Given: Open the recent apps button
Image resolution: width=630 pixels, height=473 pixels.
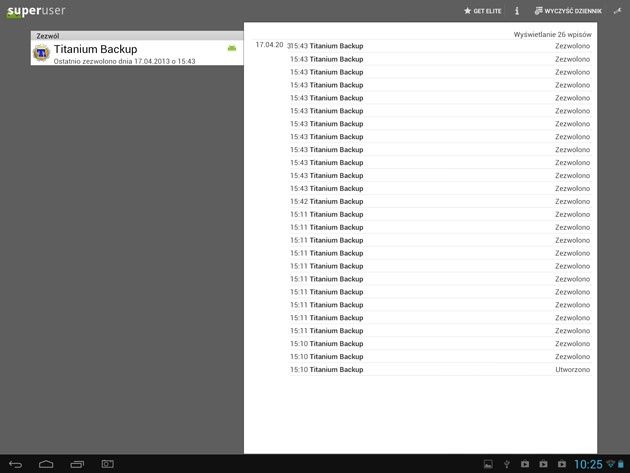Looking at the screenshot, I should (77, 465).
